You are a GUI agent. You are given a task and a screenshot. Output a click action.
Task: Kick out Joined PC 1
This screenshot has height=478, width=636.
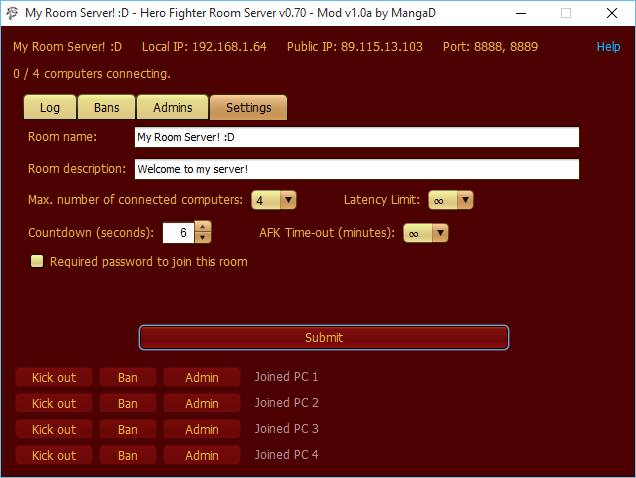coord(54,377)
